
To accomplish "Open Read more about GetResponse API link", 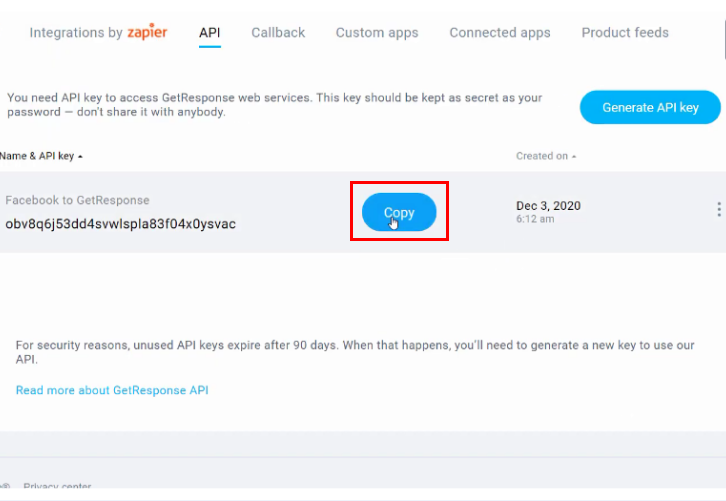I will 112,390.
